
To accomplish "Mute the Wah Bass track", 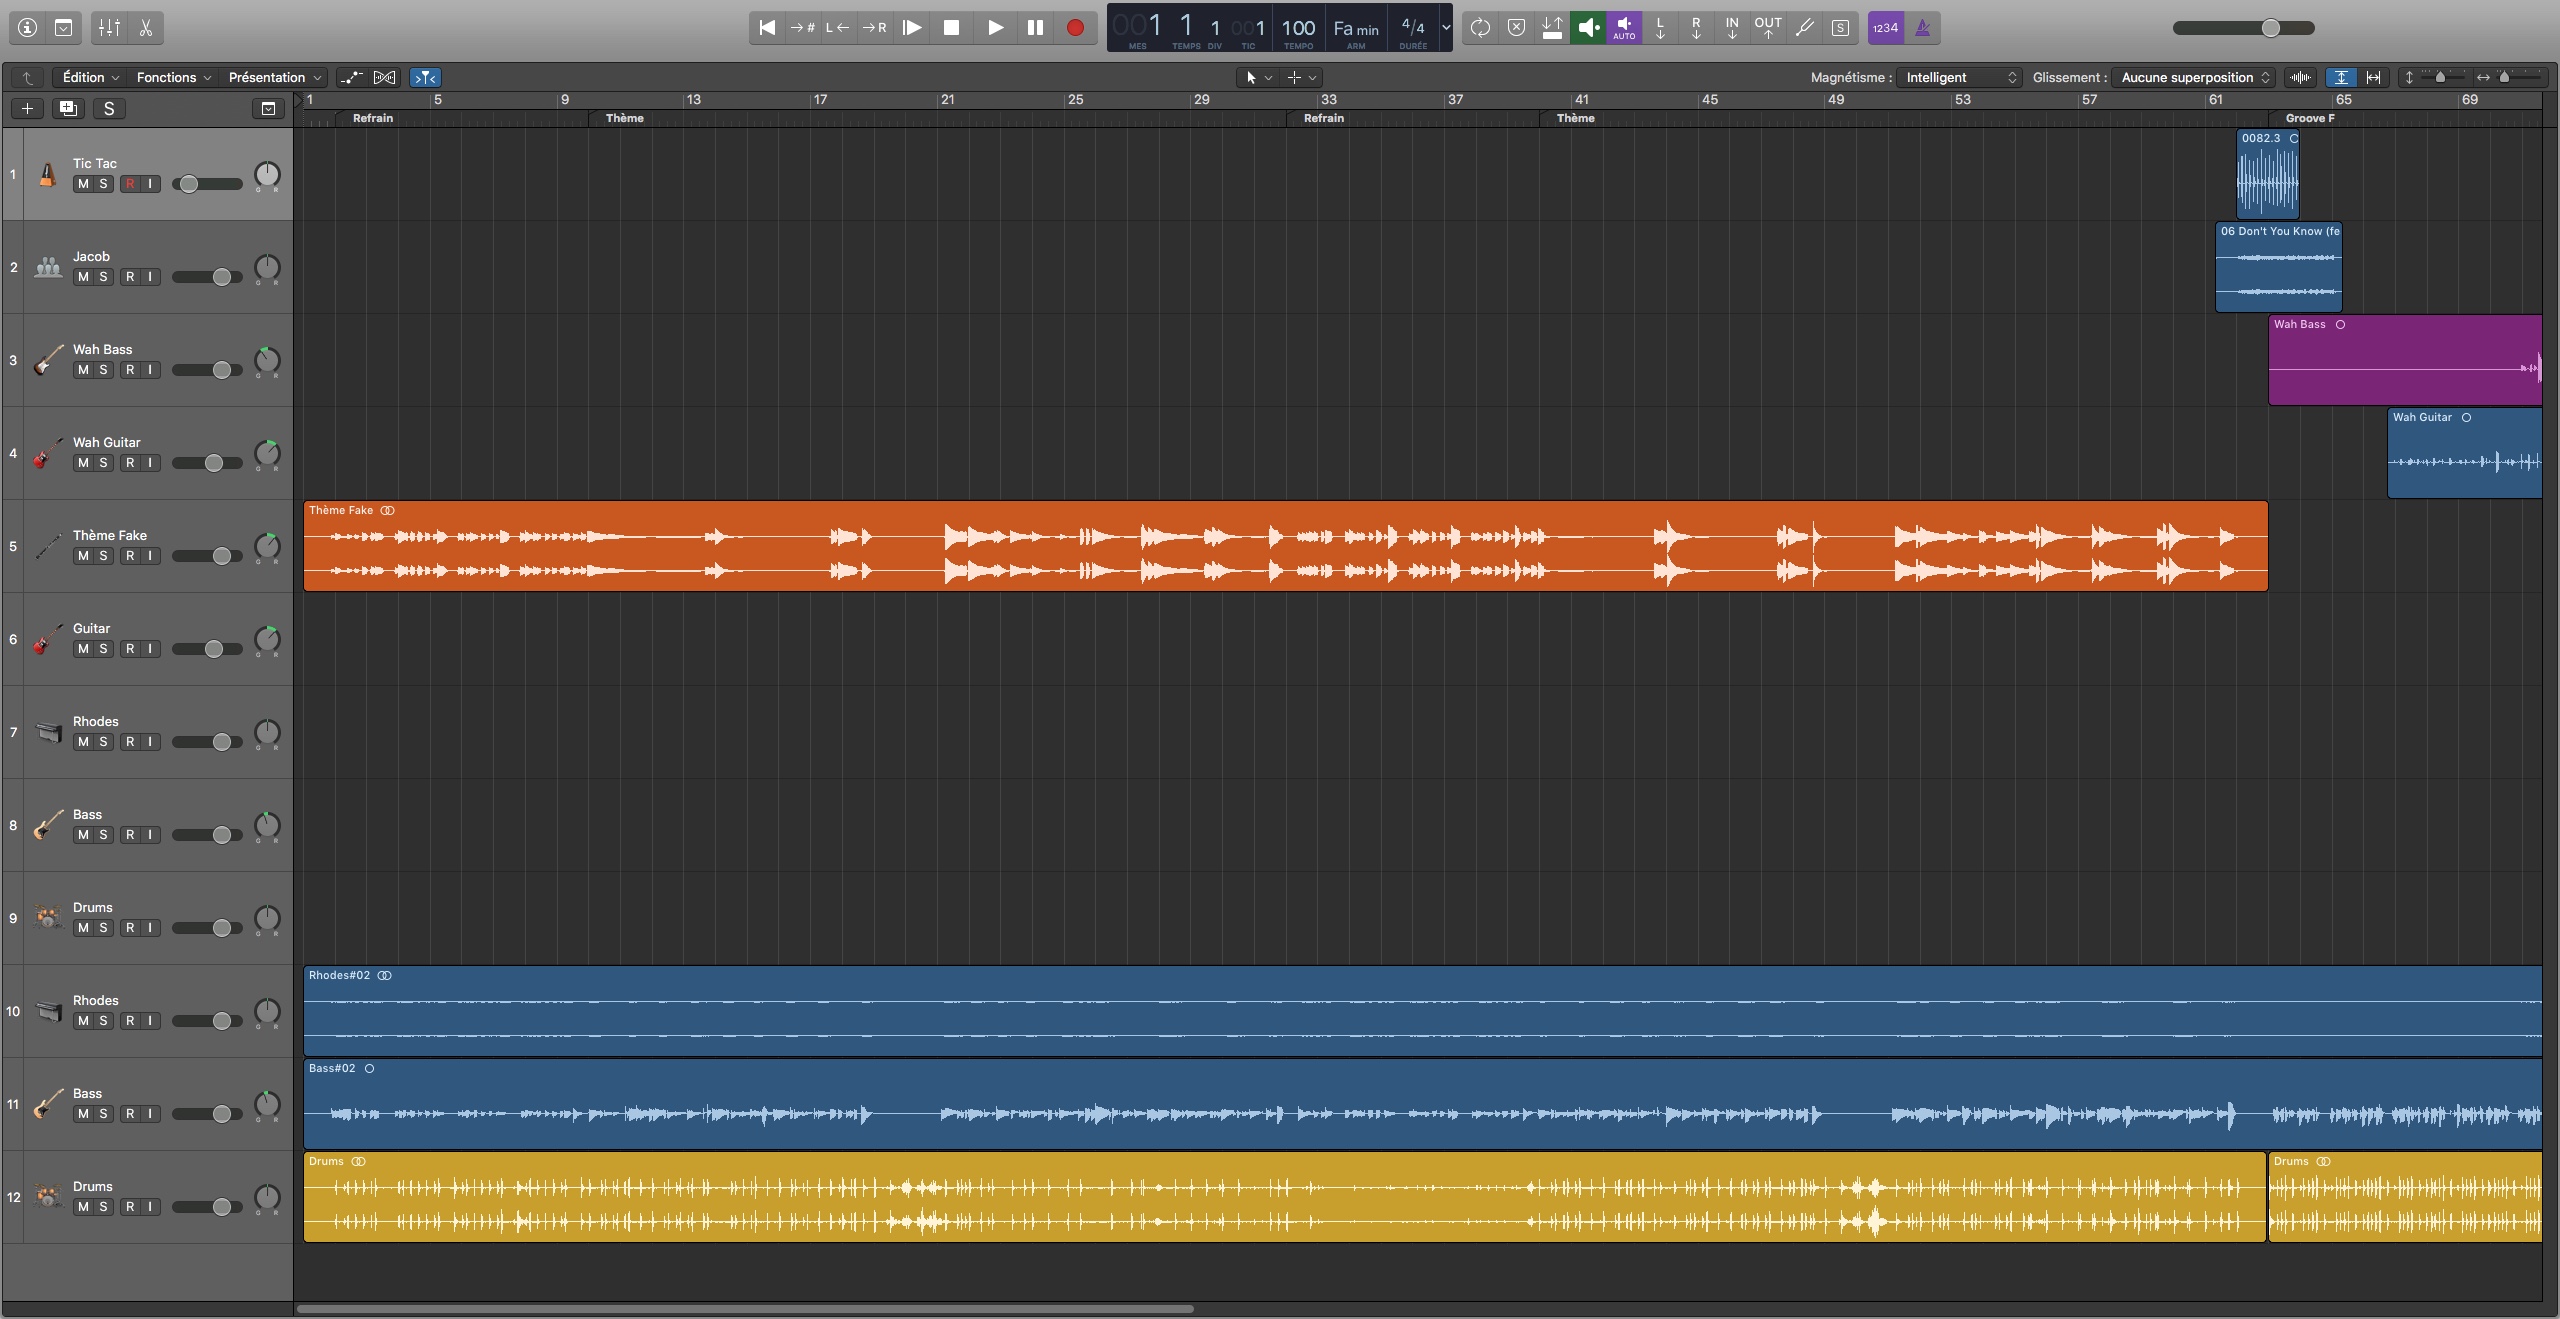I will click(83, 370).
